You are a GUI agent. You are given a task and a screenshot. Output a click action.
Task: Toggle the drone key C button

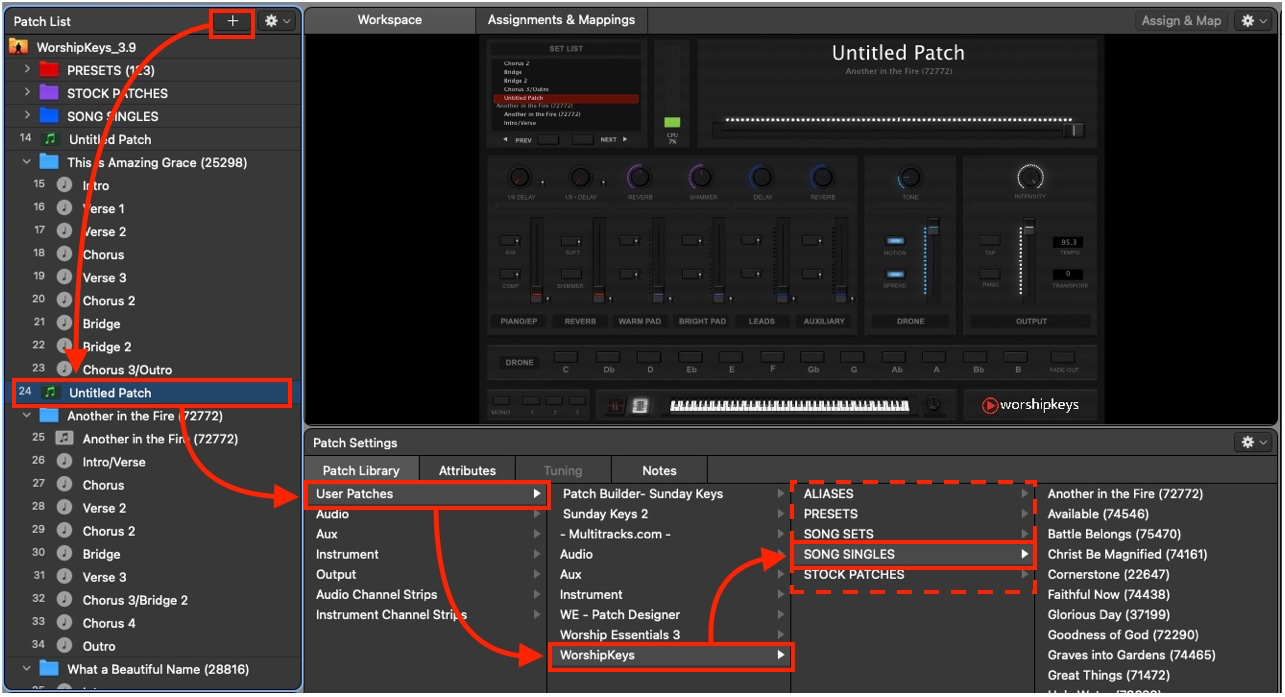(x=566, y=357)
